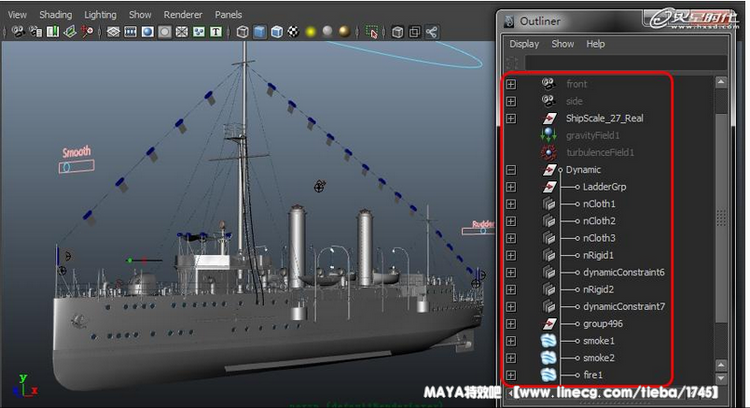Toggle the grid display toolbar button
750x408 pixels.
114,32
